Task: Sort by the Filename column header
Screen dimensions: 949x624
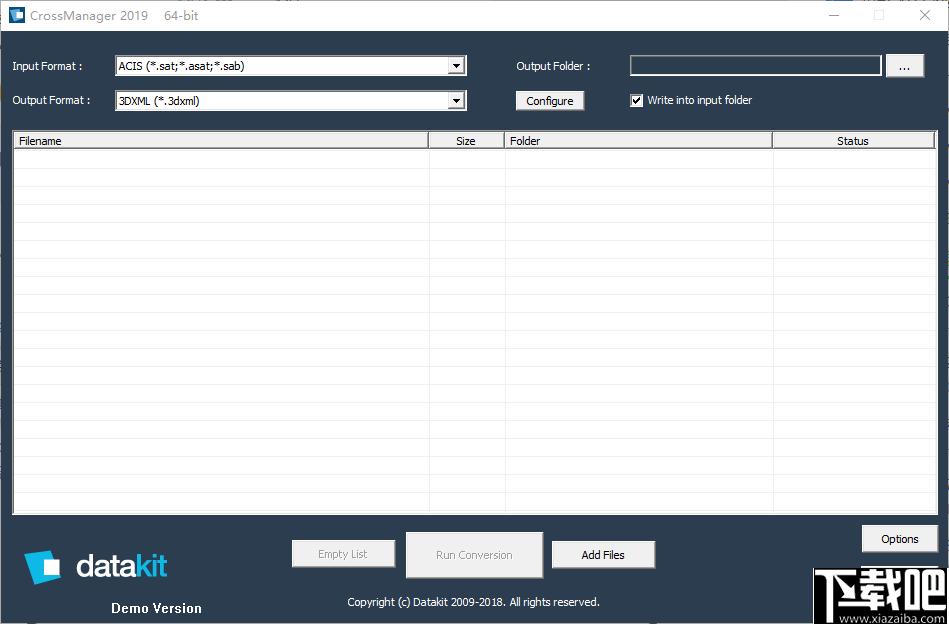Action: point(221,140)
